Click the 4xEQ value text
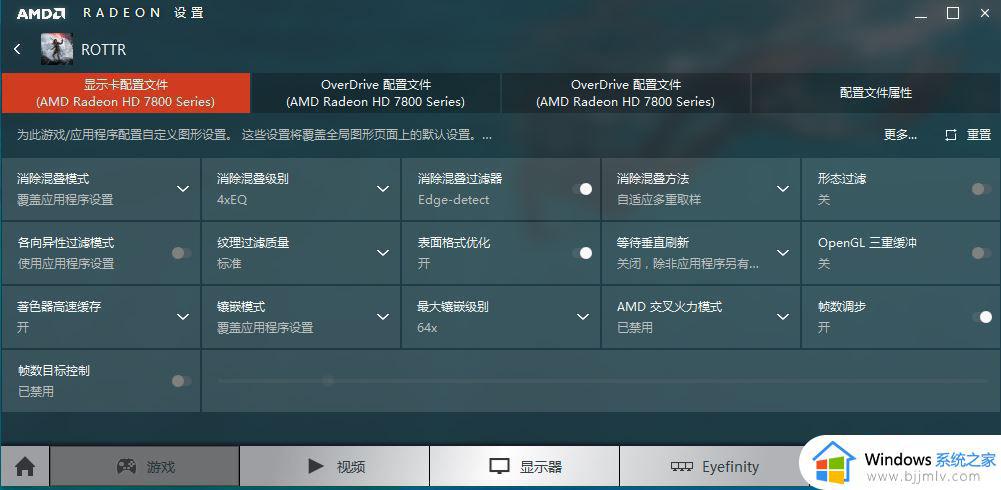1001x490 pixels. (x=232, y=200)
